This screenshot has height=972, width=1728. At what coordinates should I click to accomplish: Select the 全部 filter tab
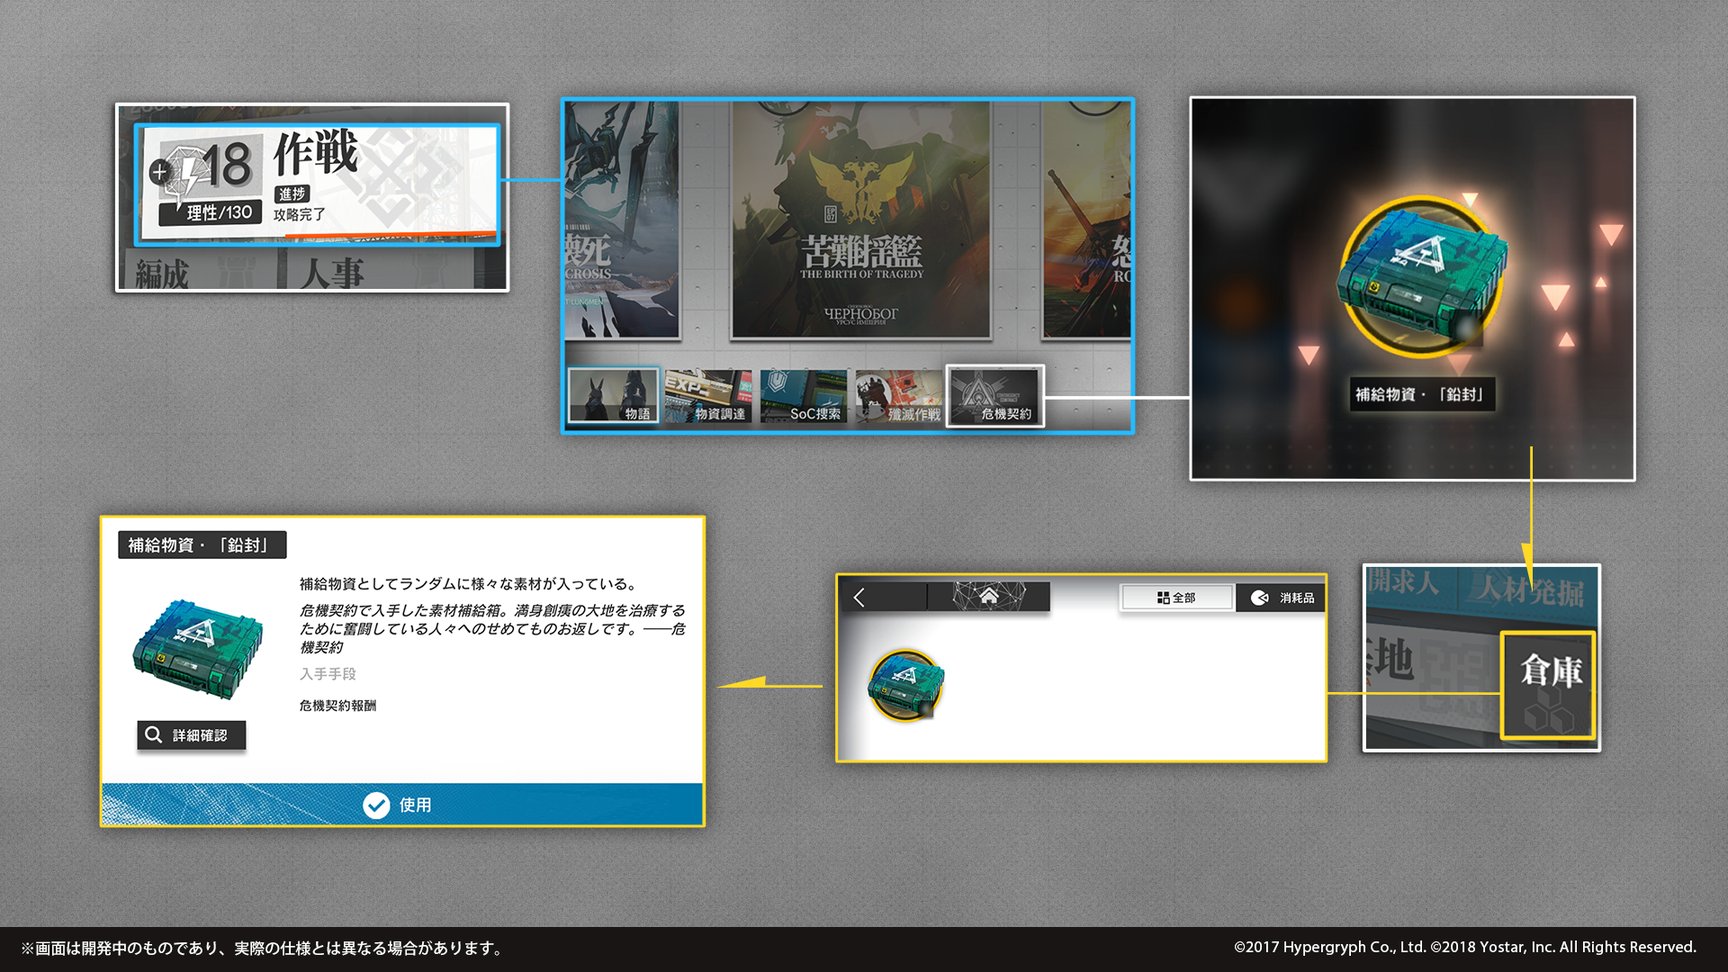pos(1177,598)
